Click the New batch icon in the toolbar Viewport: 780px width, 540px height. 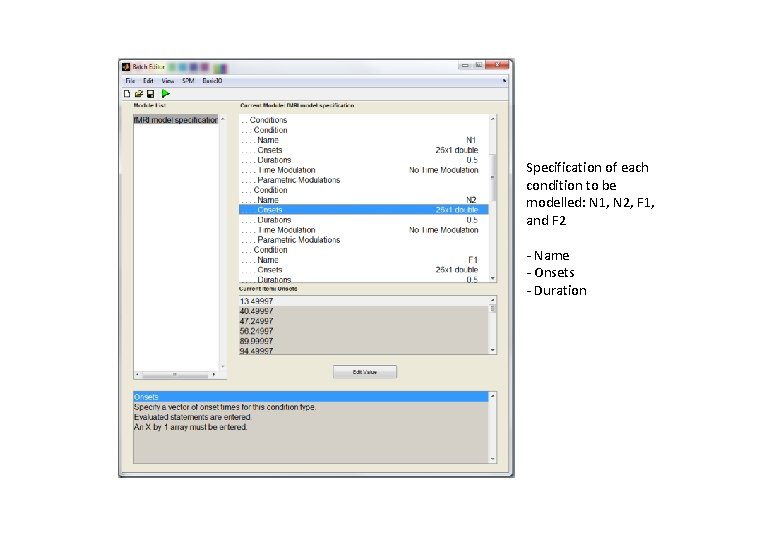tap(127, 93)
